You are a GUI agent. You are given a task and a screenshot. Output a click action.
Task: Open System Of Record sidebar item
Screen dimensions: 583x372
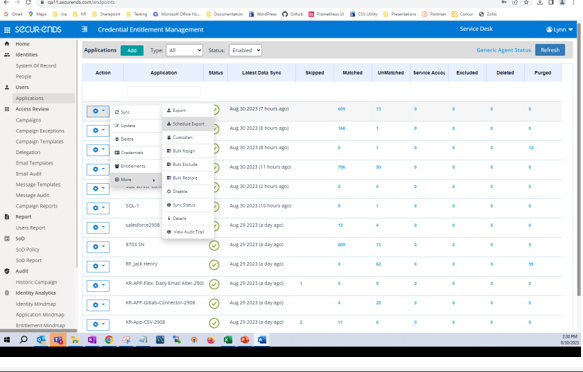click(x=36, y=66)
